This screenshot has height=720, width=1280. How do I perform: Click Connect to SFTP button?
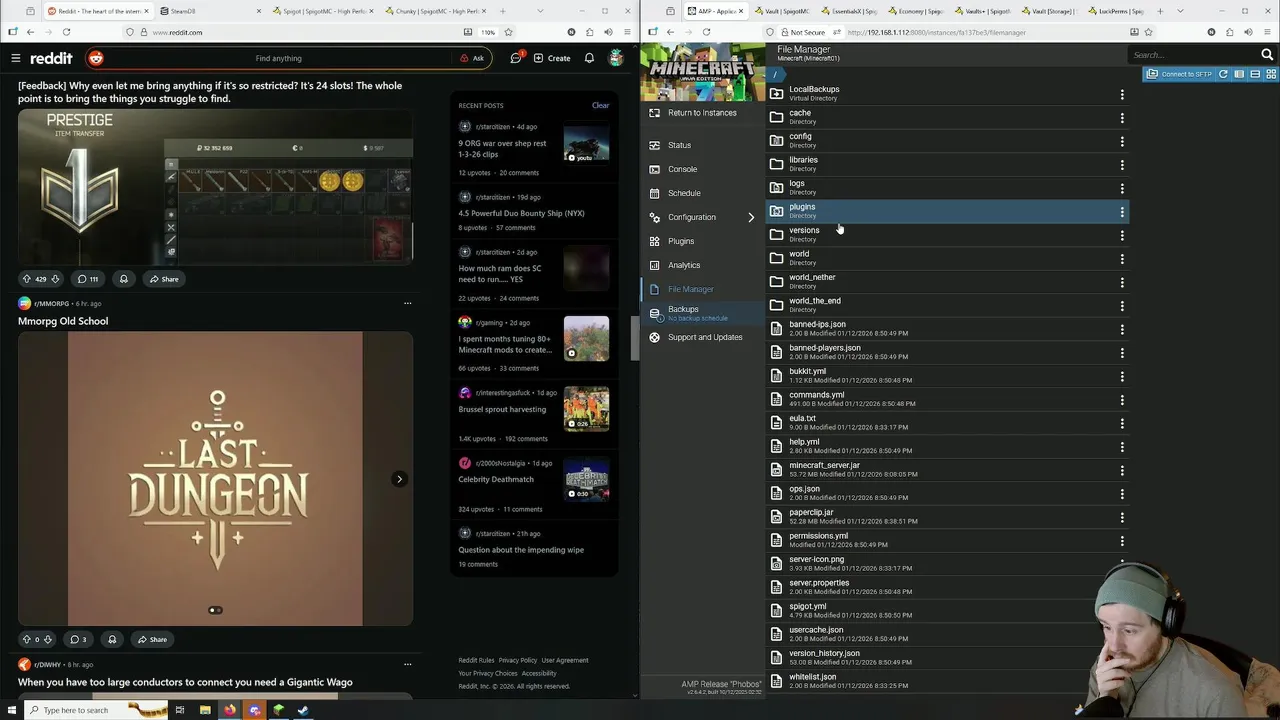coord(1179,74)
